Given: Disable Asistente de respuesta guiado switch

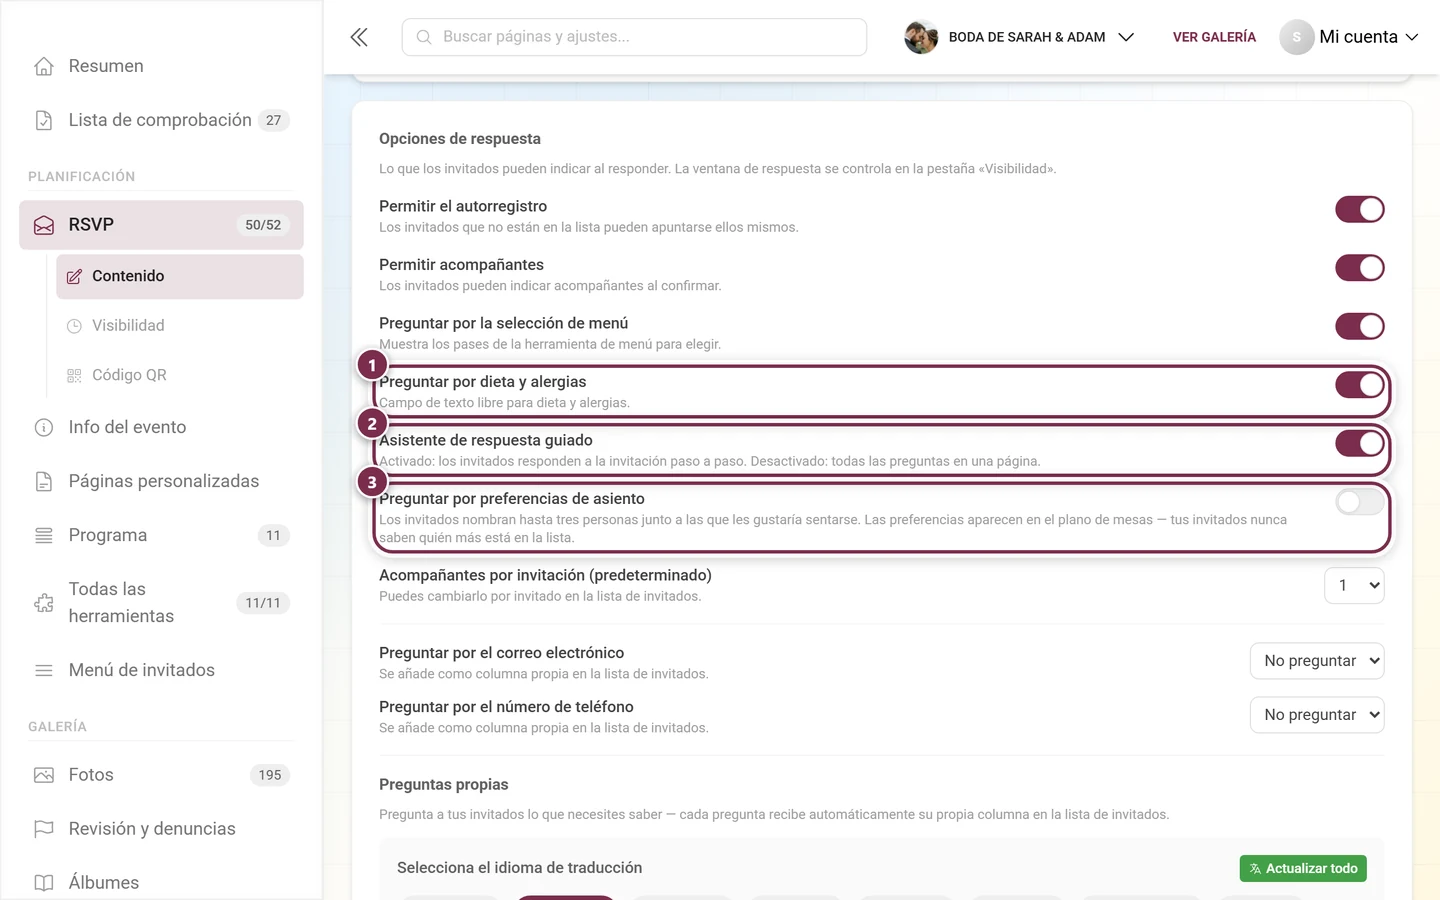Looking at the screenshot, I should [1360, 443].
